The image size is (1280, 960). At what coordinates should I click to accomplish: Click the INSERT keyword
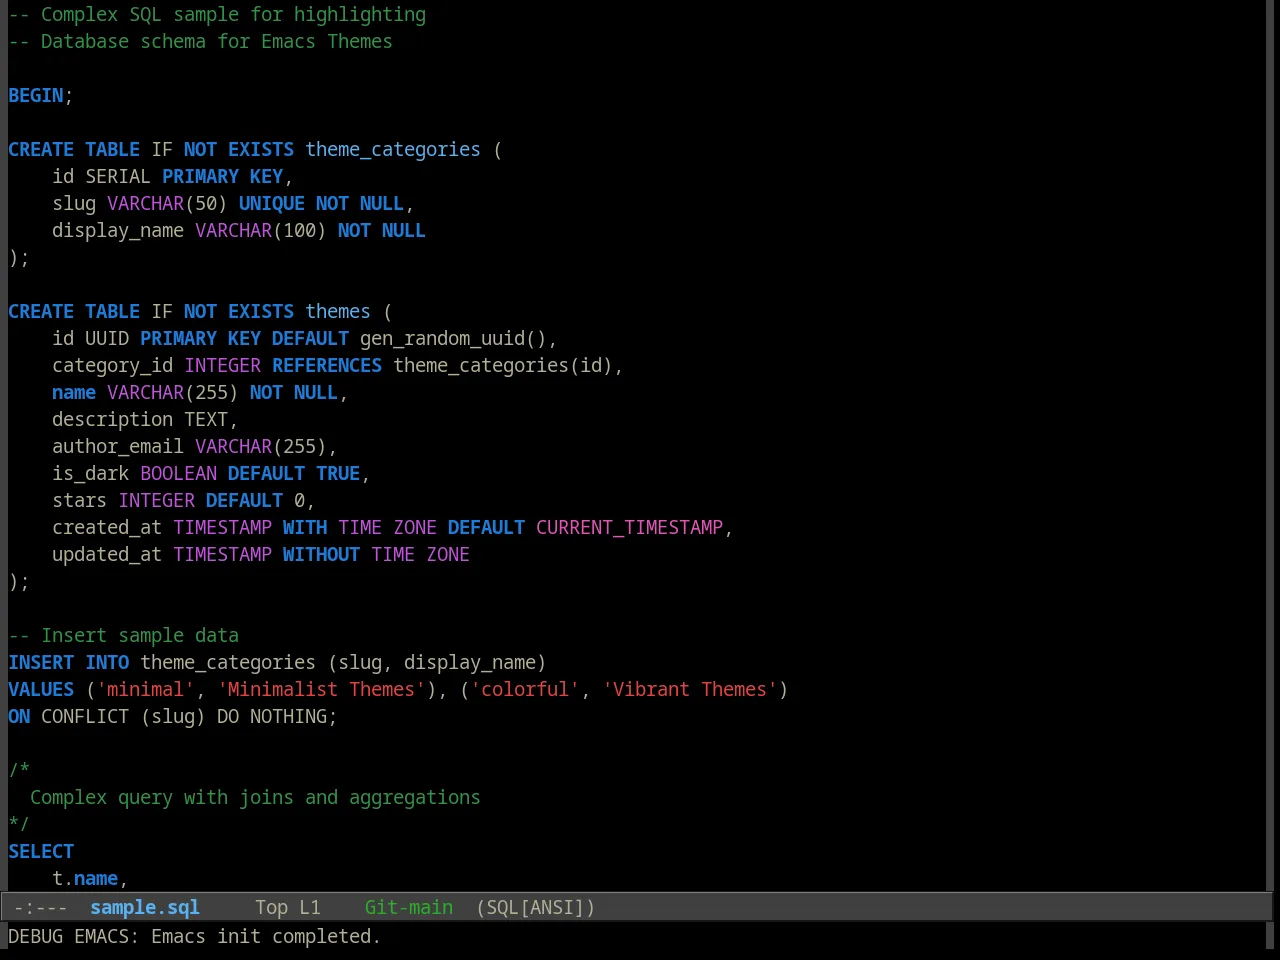41,662
